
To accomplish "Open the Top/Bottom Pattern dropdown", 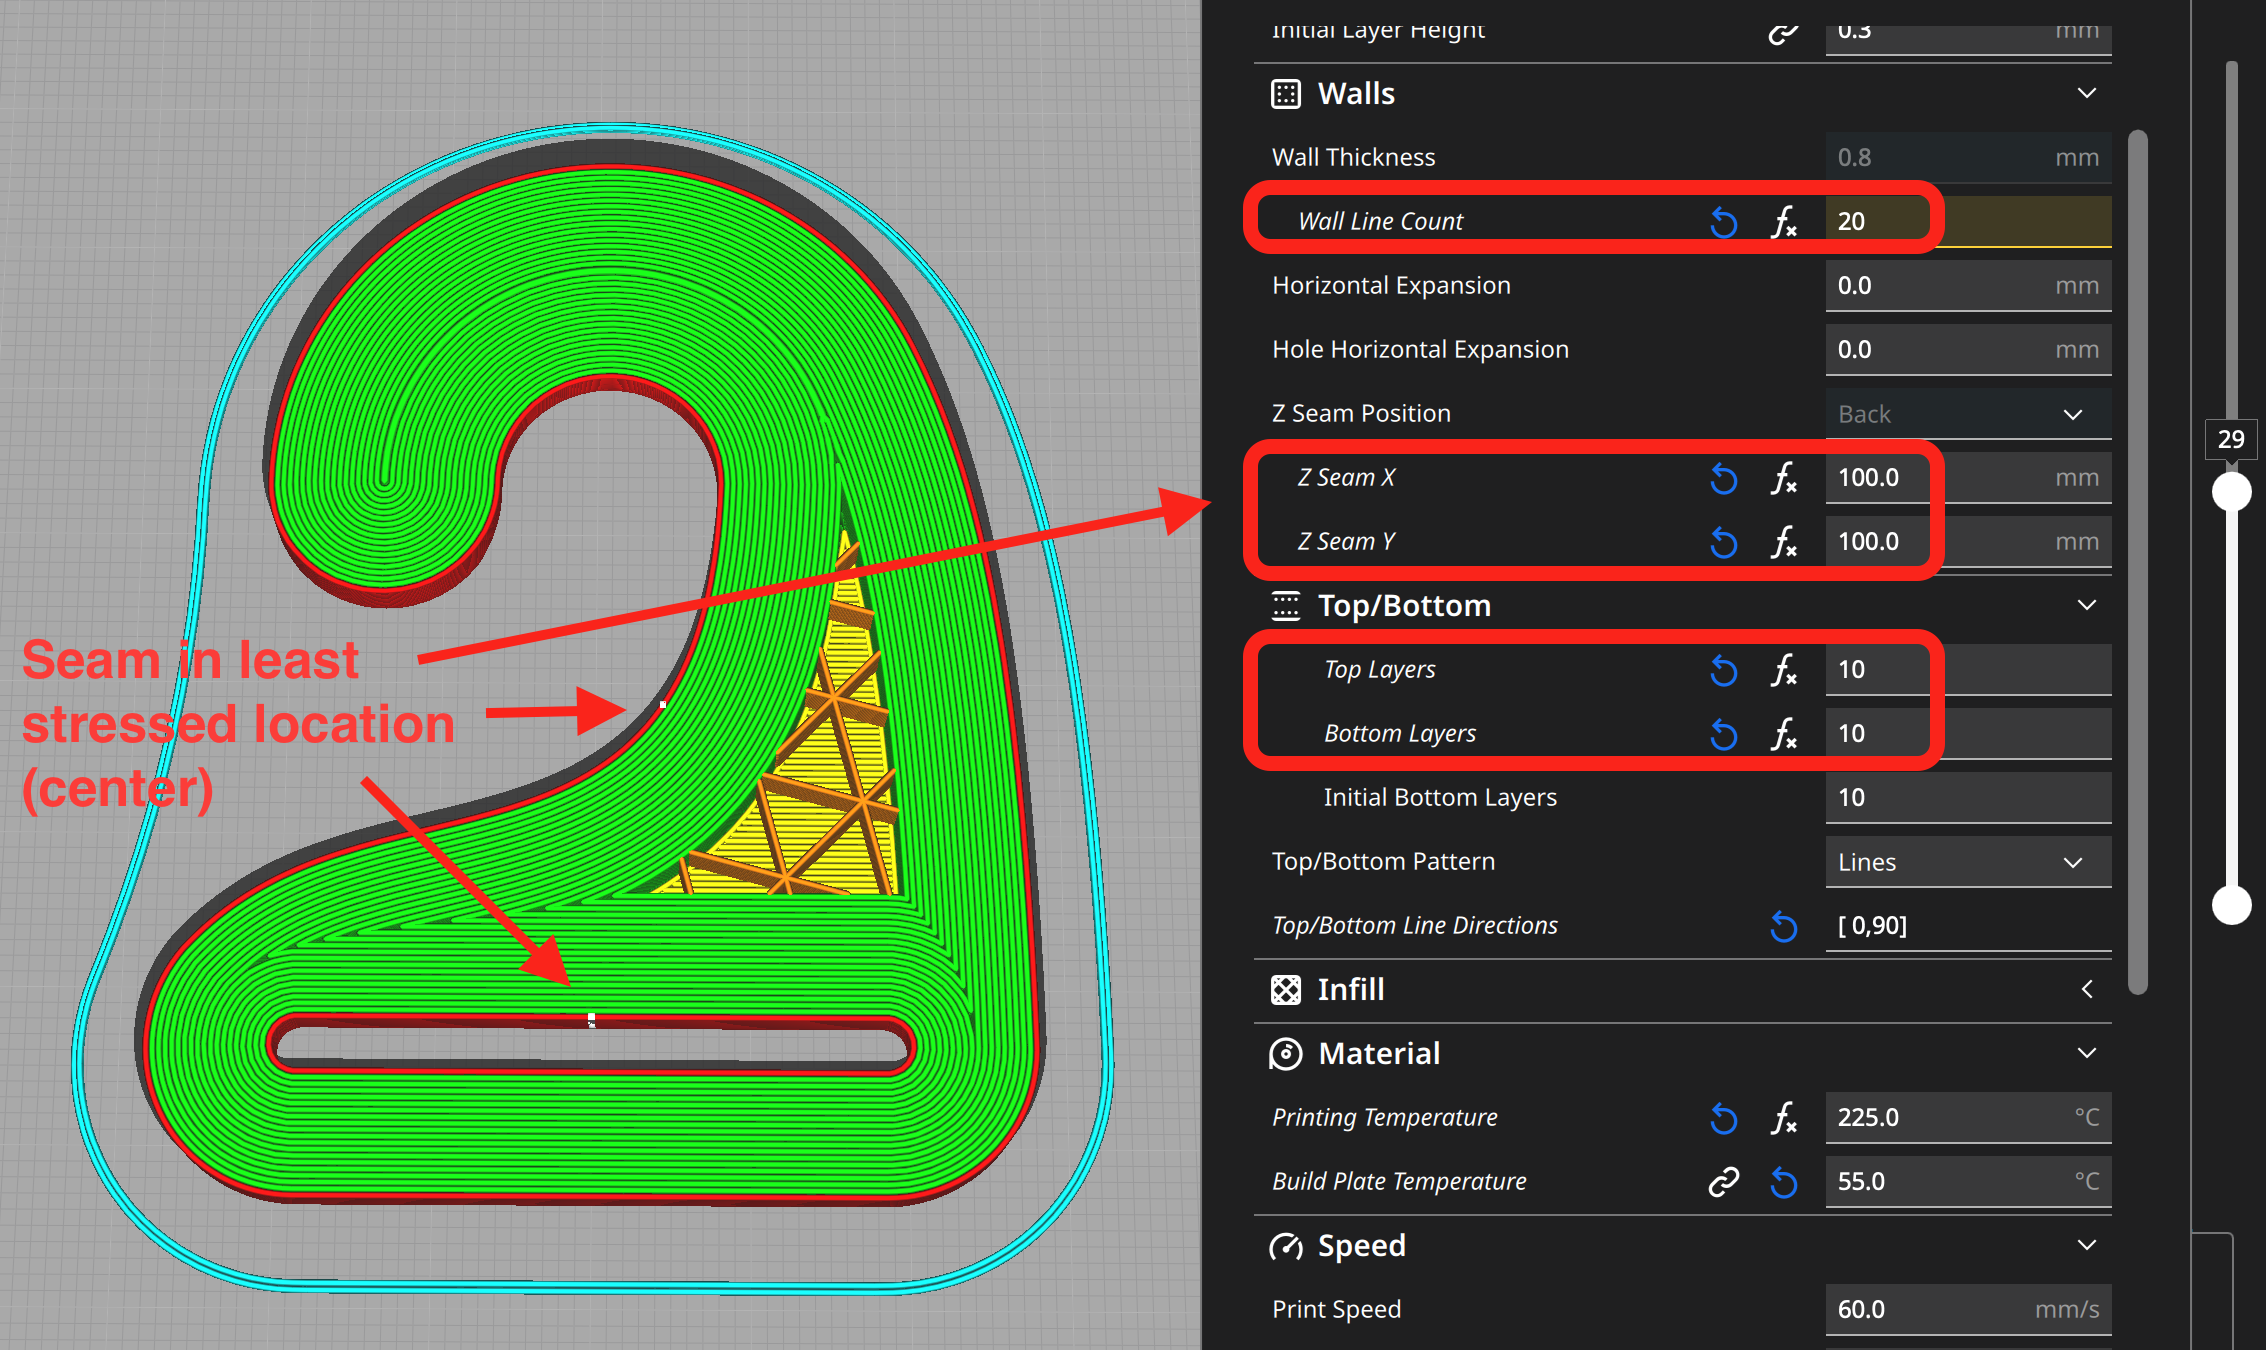I will click(1968, 862).
